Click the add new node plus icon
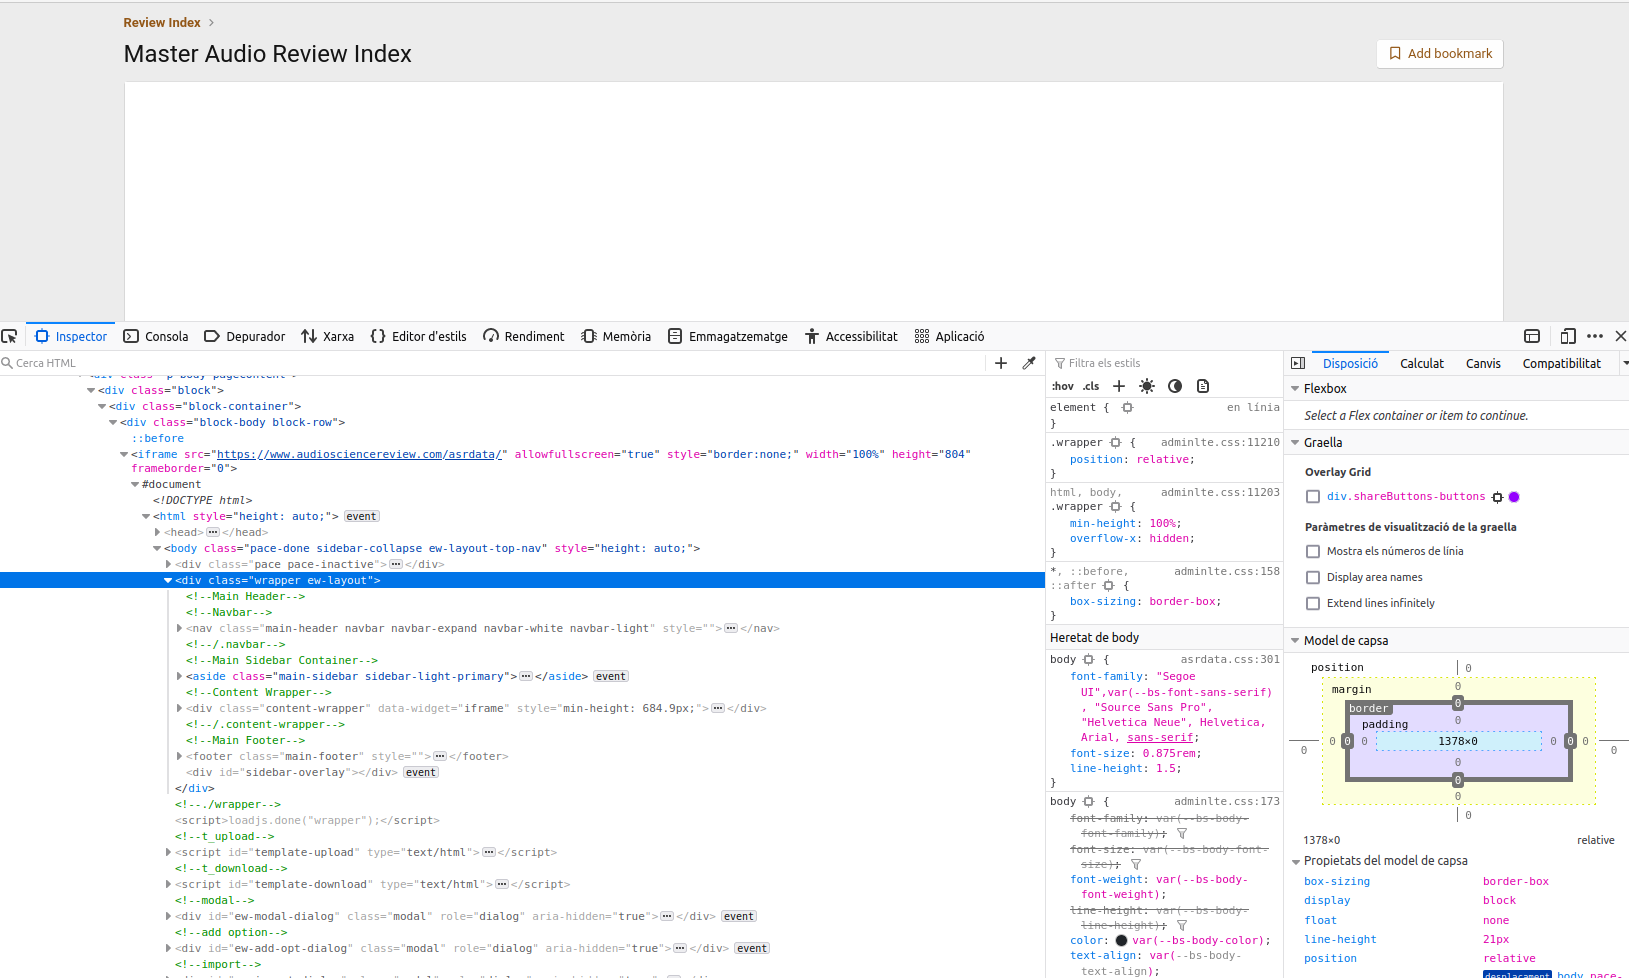Image resolution: width=1629 pixels, height=978 pixels. (x=1001, y=363)
